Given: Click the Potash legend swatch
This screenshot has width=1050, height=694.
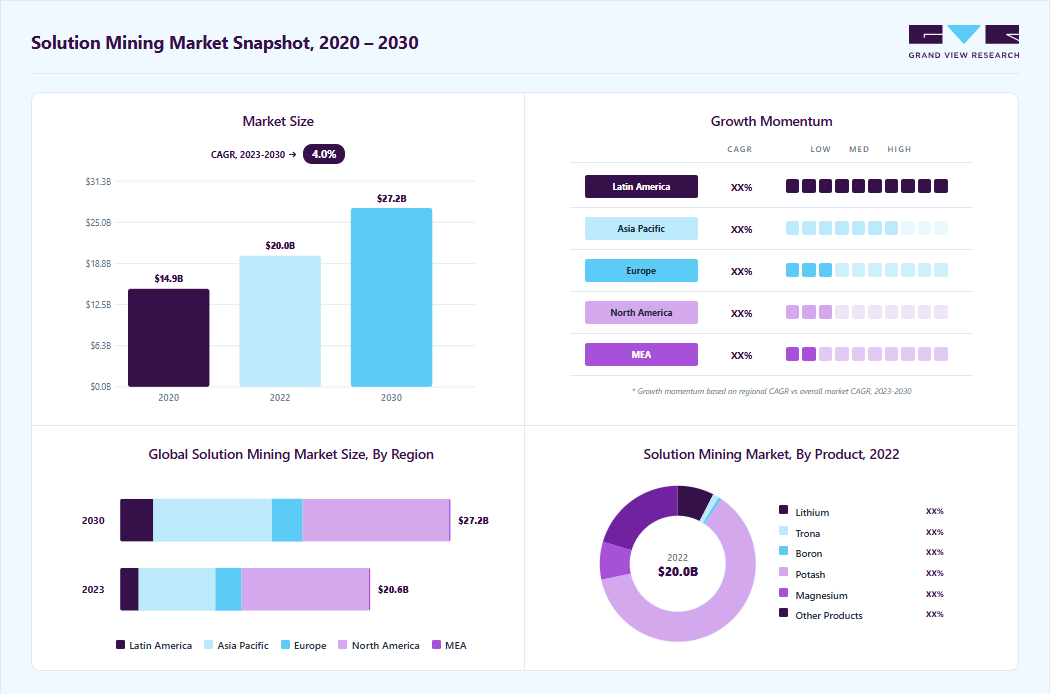Looking at the screenshot, I should point(783,571).
